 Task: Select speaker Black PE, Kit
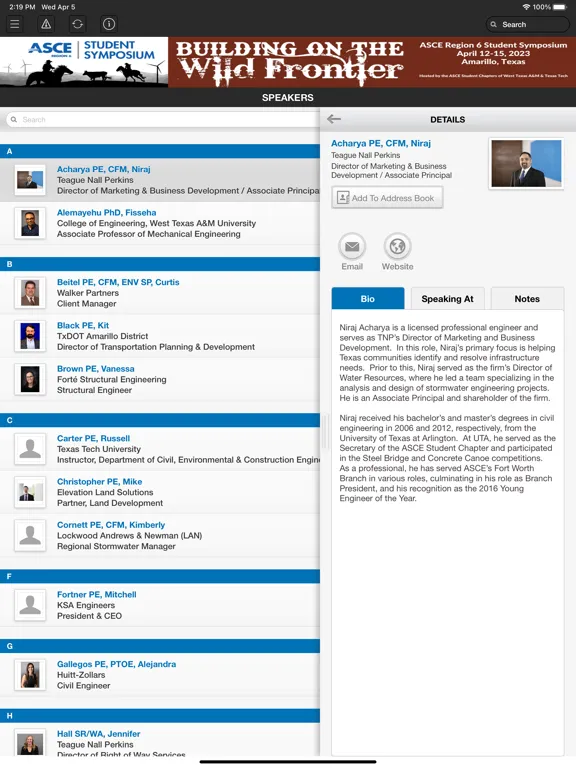160,336
